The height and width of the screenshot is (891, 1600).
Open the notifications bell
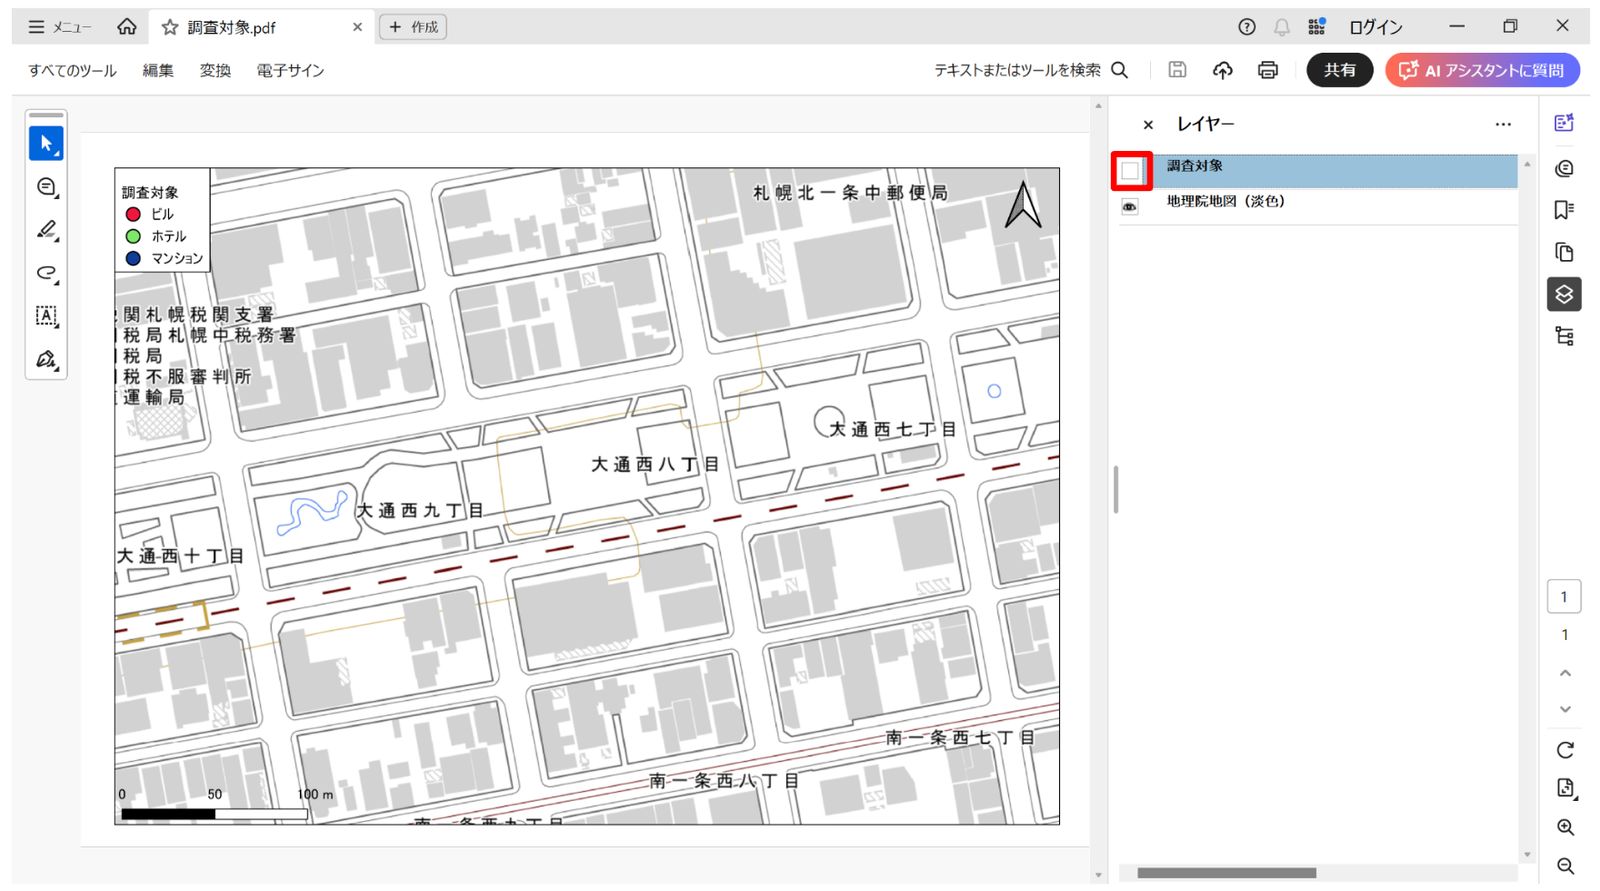1281,27
